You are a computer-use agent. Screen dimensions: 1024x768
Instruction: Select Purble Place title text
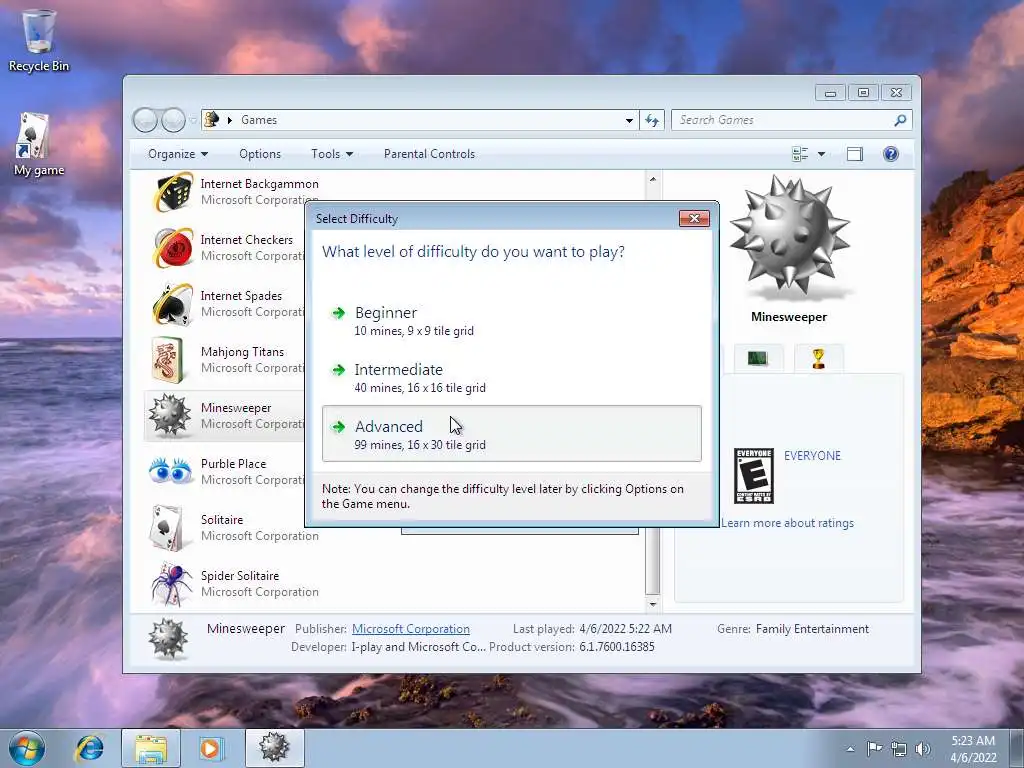point(233,464)
